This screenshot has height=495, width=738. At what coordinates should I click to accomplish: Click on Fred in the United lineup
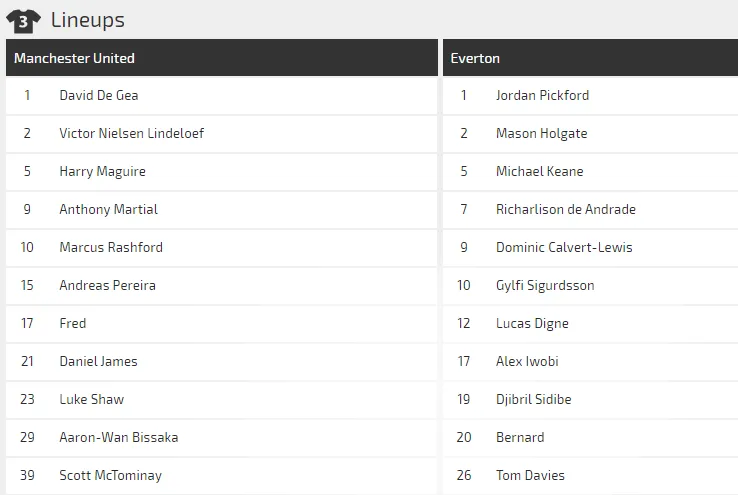pyautogui.click(x=73, y=324)
